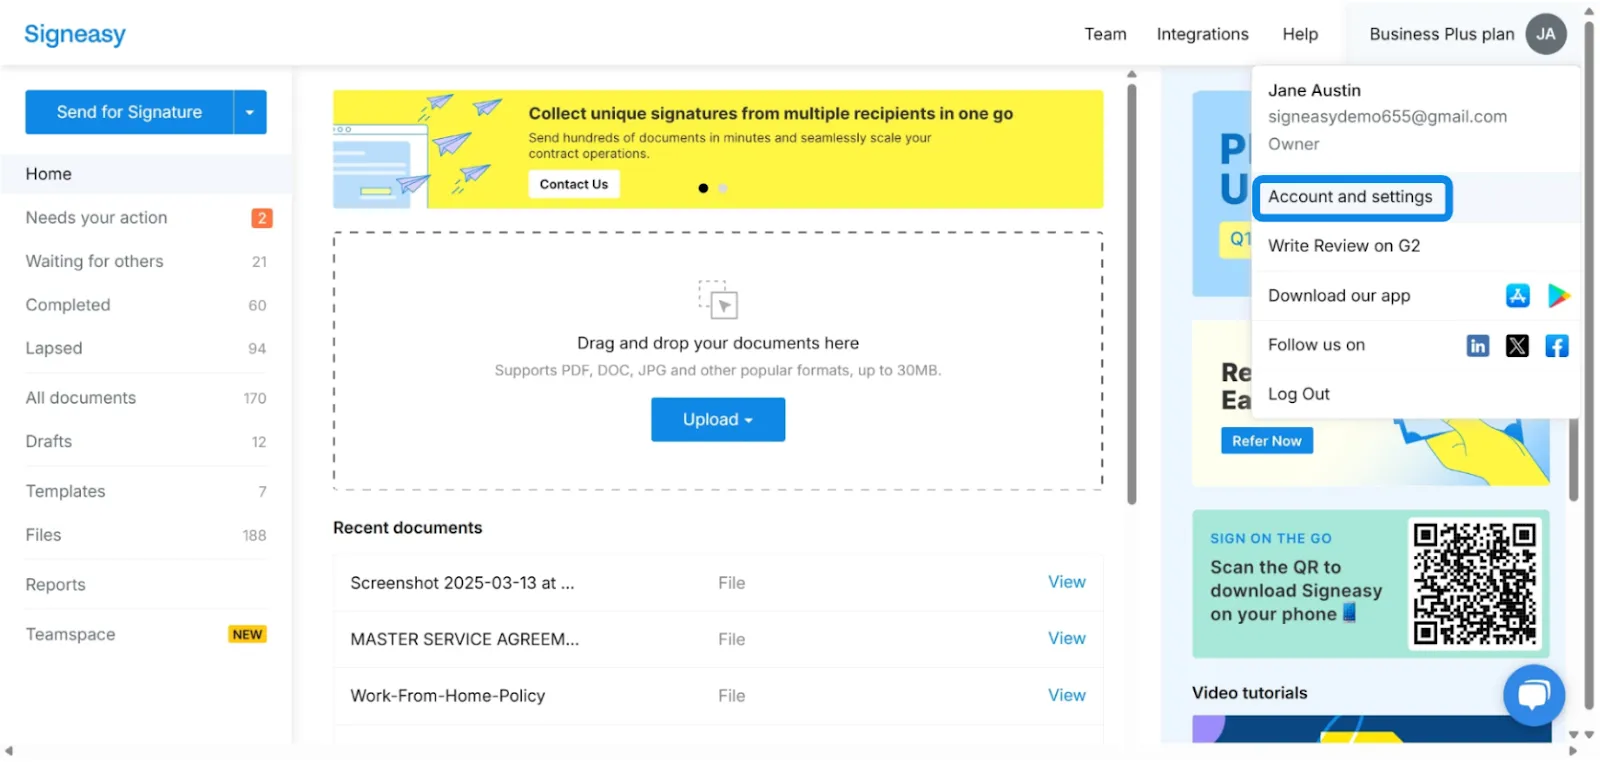Open Account and settings
The width and height of the screenshot is (1600, 762).
point(1350,197)
